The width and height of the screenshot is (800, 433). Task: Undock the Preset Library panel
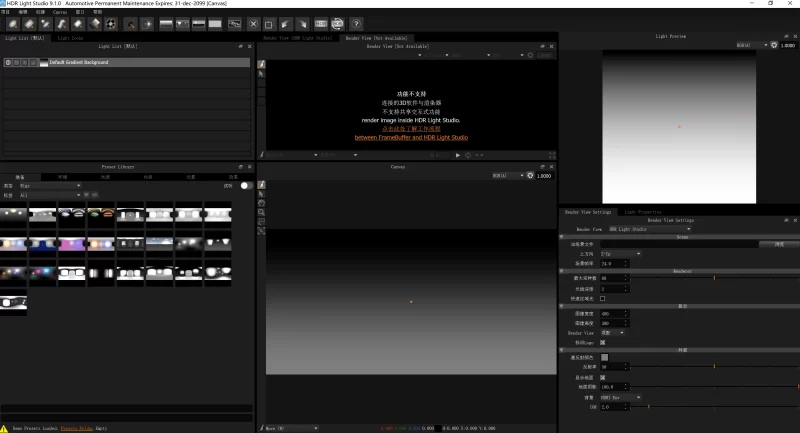240,167
